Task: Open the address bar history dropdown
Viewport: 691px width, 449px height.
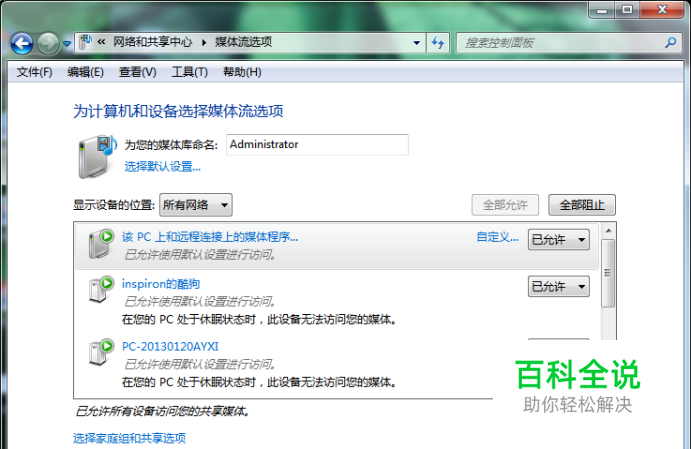Action: point(416,43)
